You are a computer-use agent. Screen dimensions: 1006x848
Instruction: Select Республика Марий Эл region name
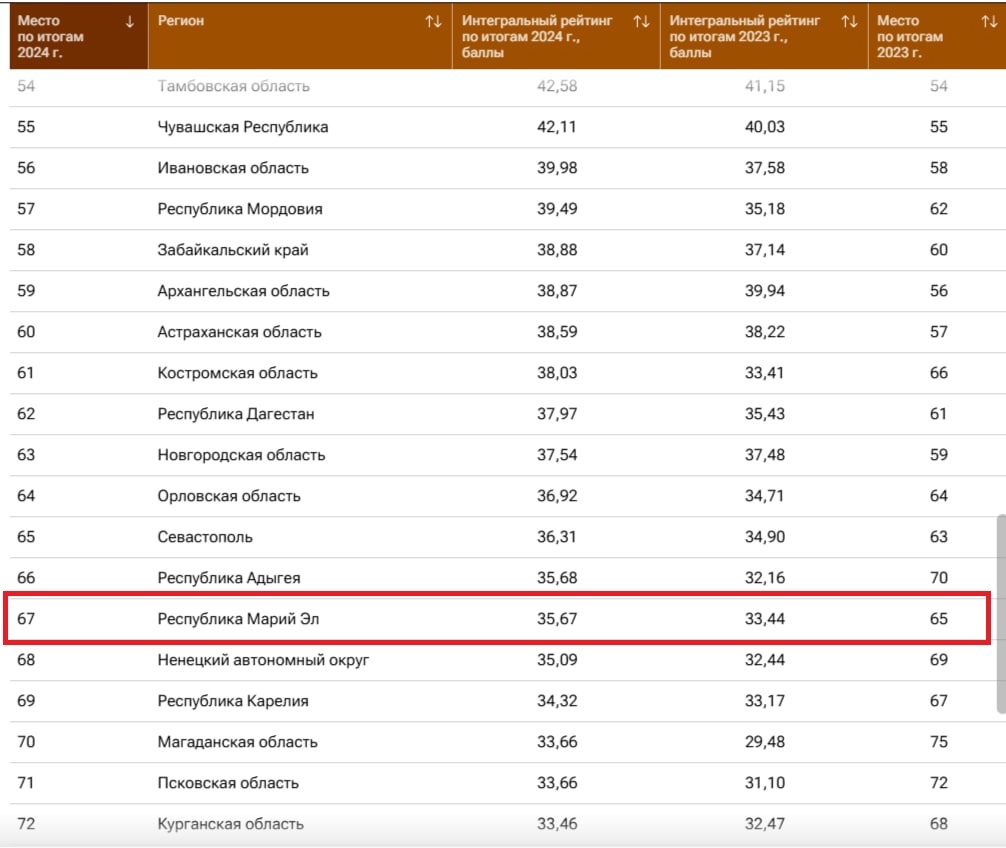point(238,619)
